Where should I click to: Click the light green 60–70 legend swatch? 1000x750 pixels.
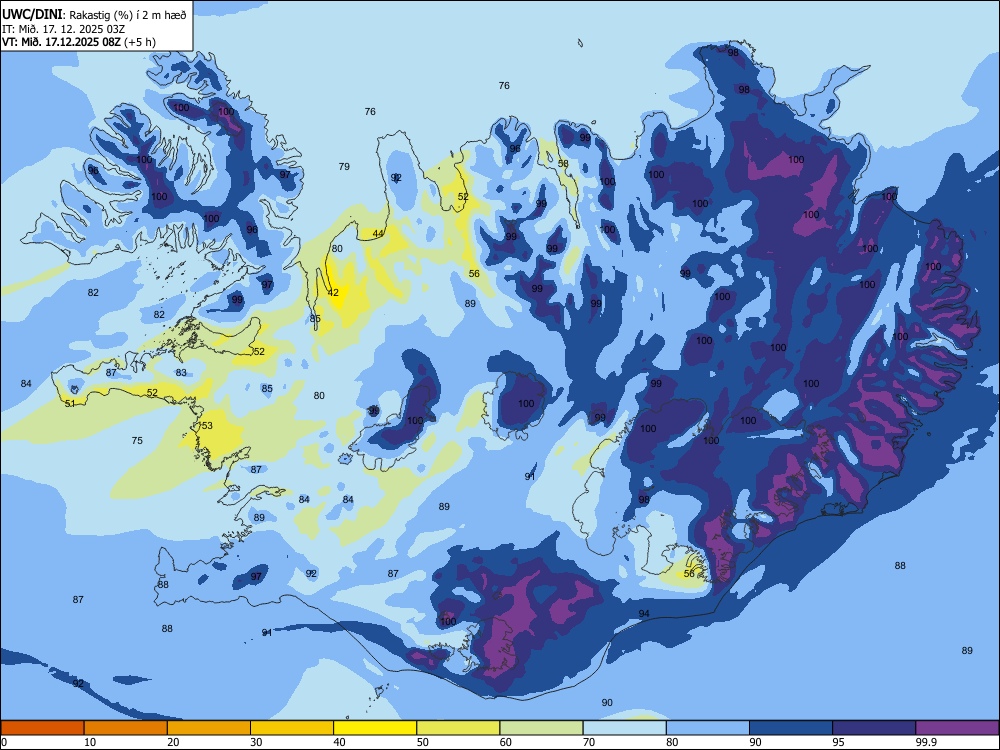click(541, 728)
